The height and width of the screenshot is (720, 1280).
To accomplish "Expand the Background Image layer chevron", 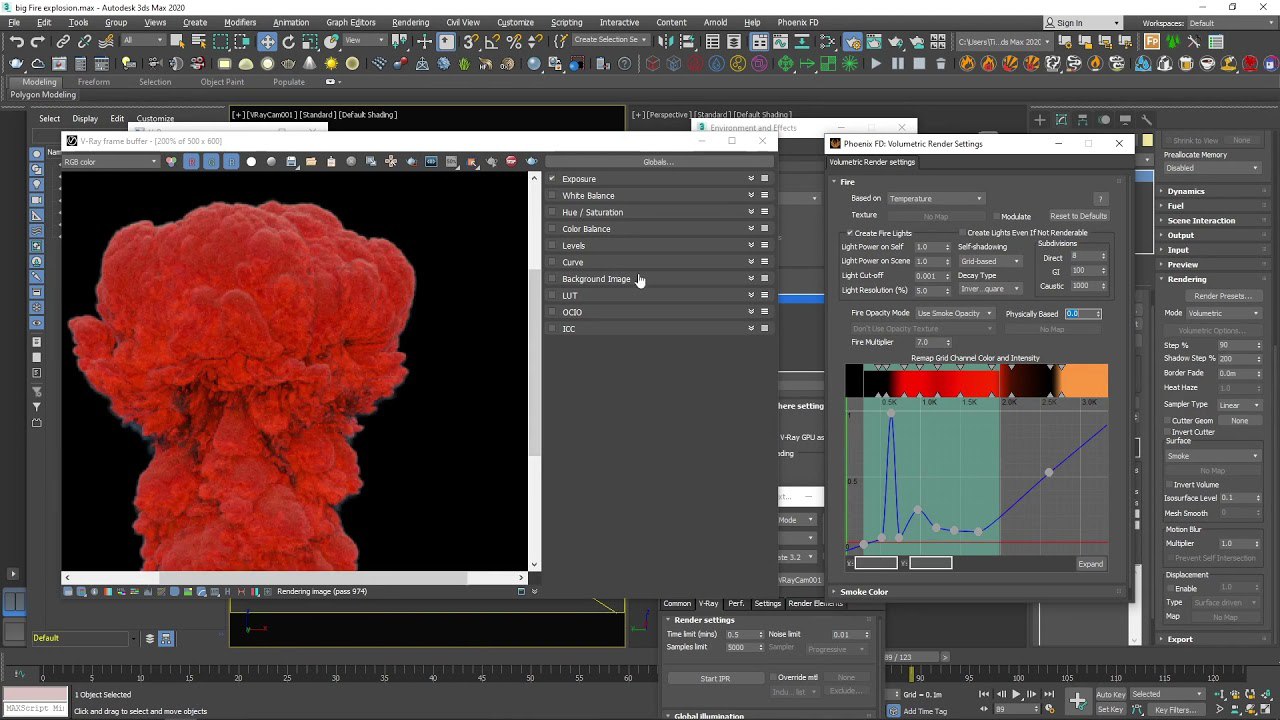I will [751, 279].
